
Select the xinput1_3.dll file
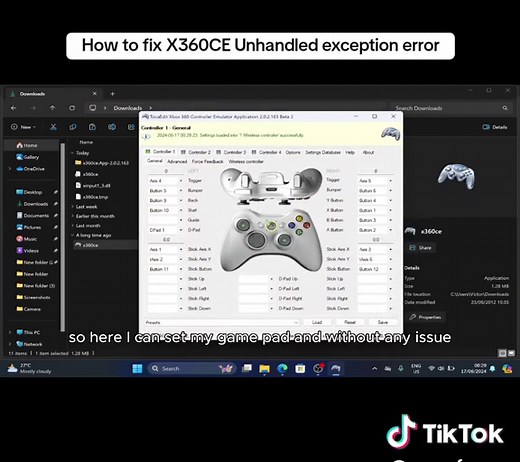pyautogui.click(x=93, y=185)
